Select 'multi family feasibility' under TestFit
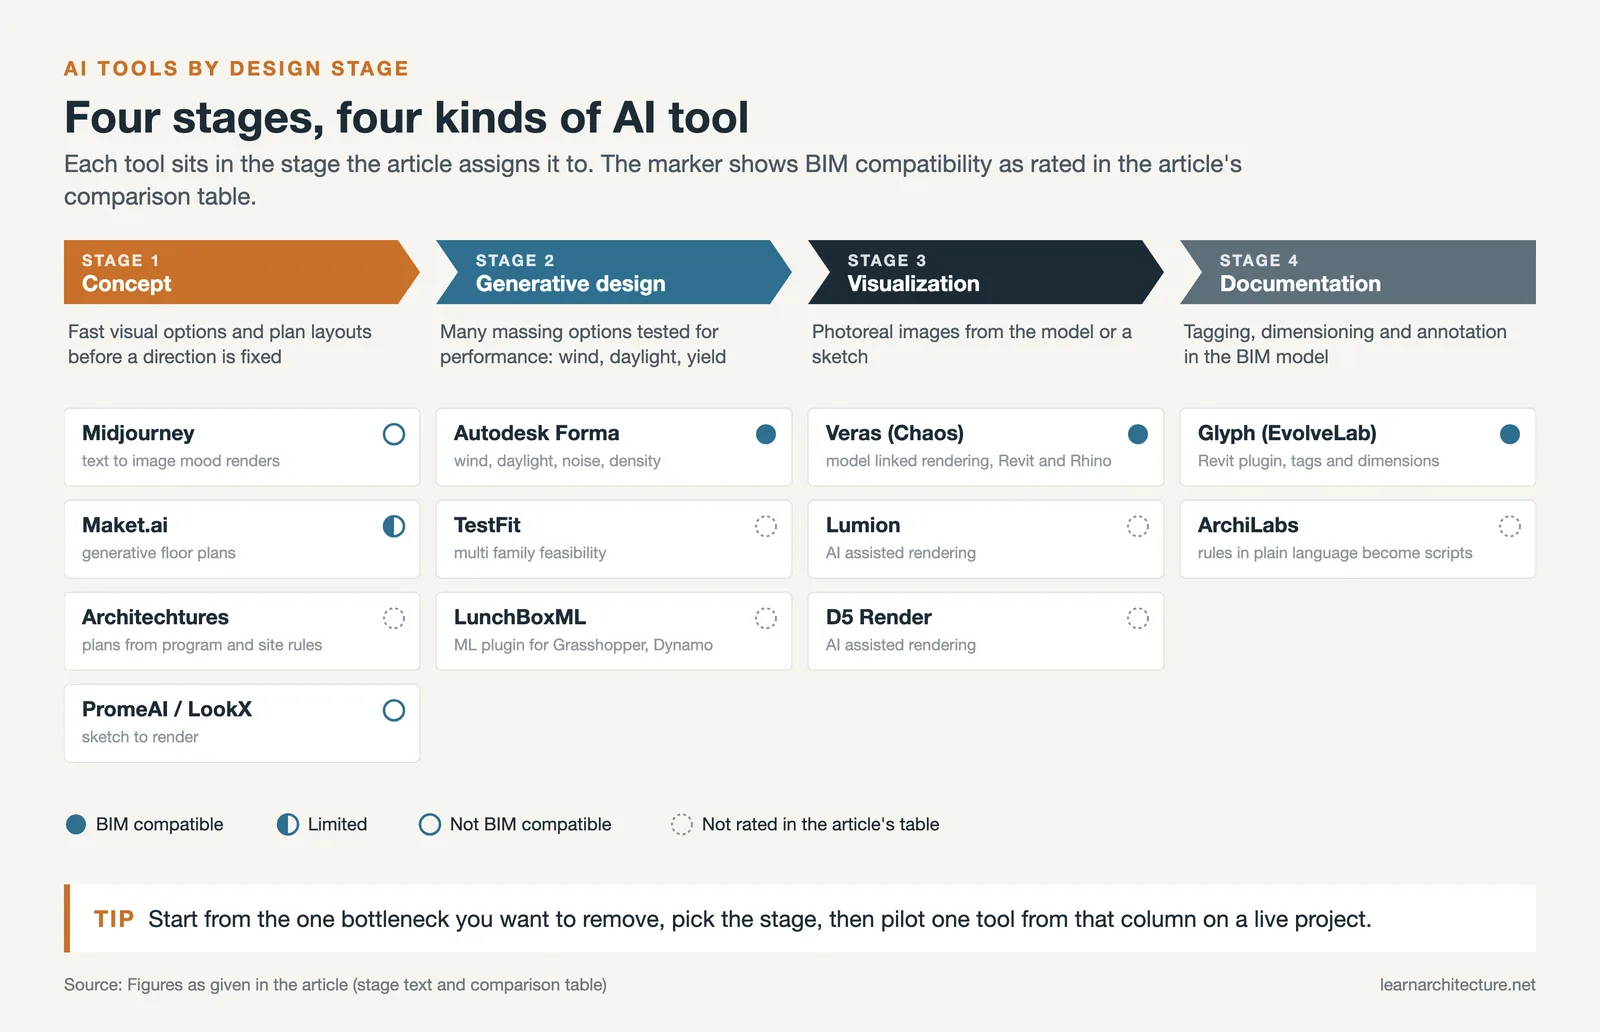 [x=530, y=553]
